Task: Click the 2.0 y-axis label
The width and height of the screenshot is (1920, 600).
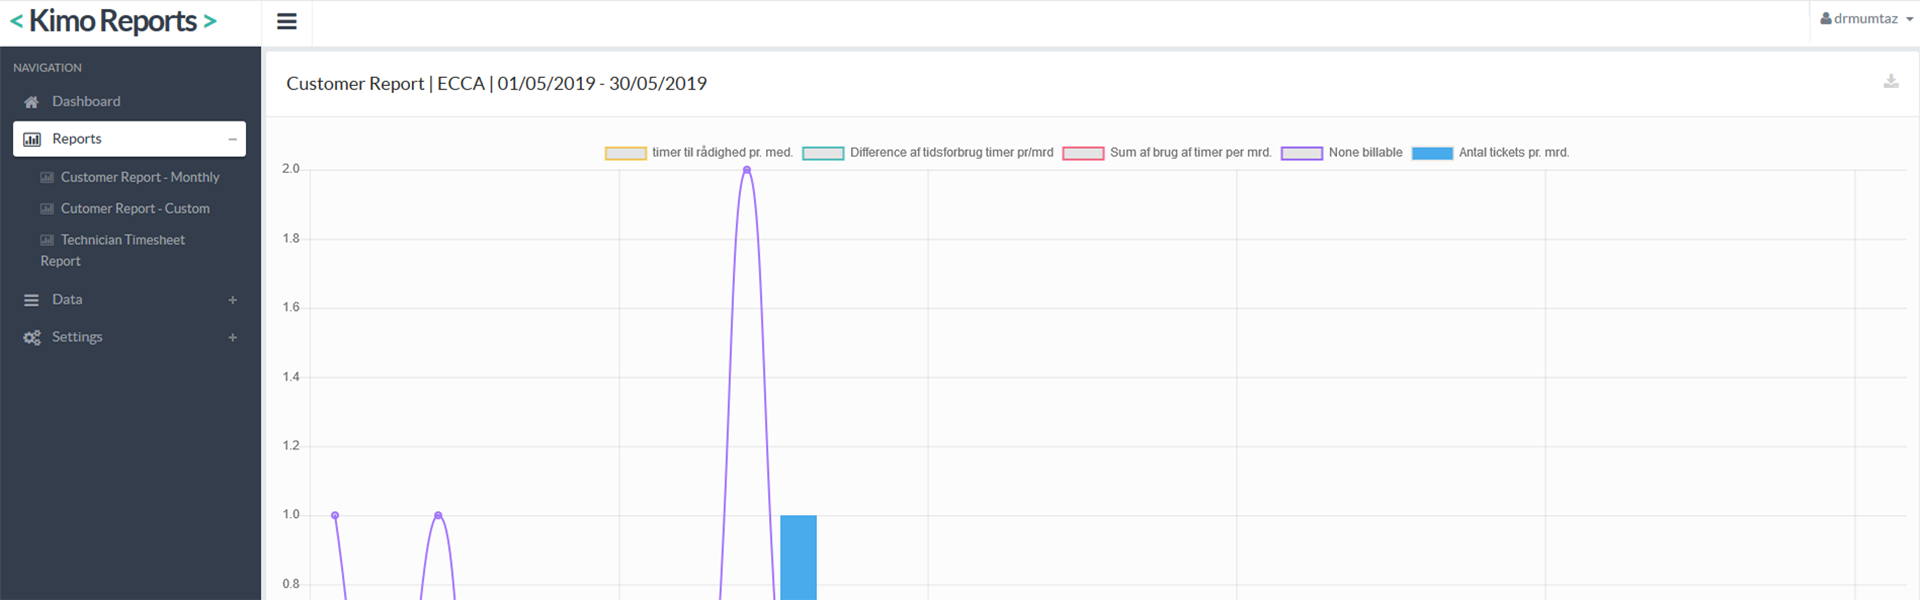Action: coord(291,169)
